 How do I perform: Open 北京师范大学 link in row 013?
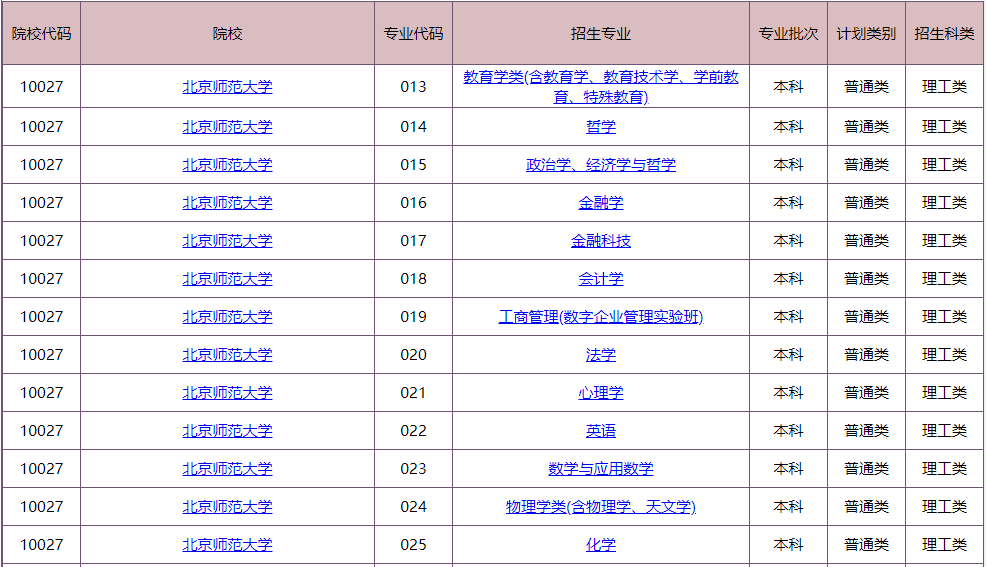tap(227, 87)
